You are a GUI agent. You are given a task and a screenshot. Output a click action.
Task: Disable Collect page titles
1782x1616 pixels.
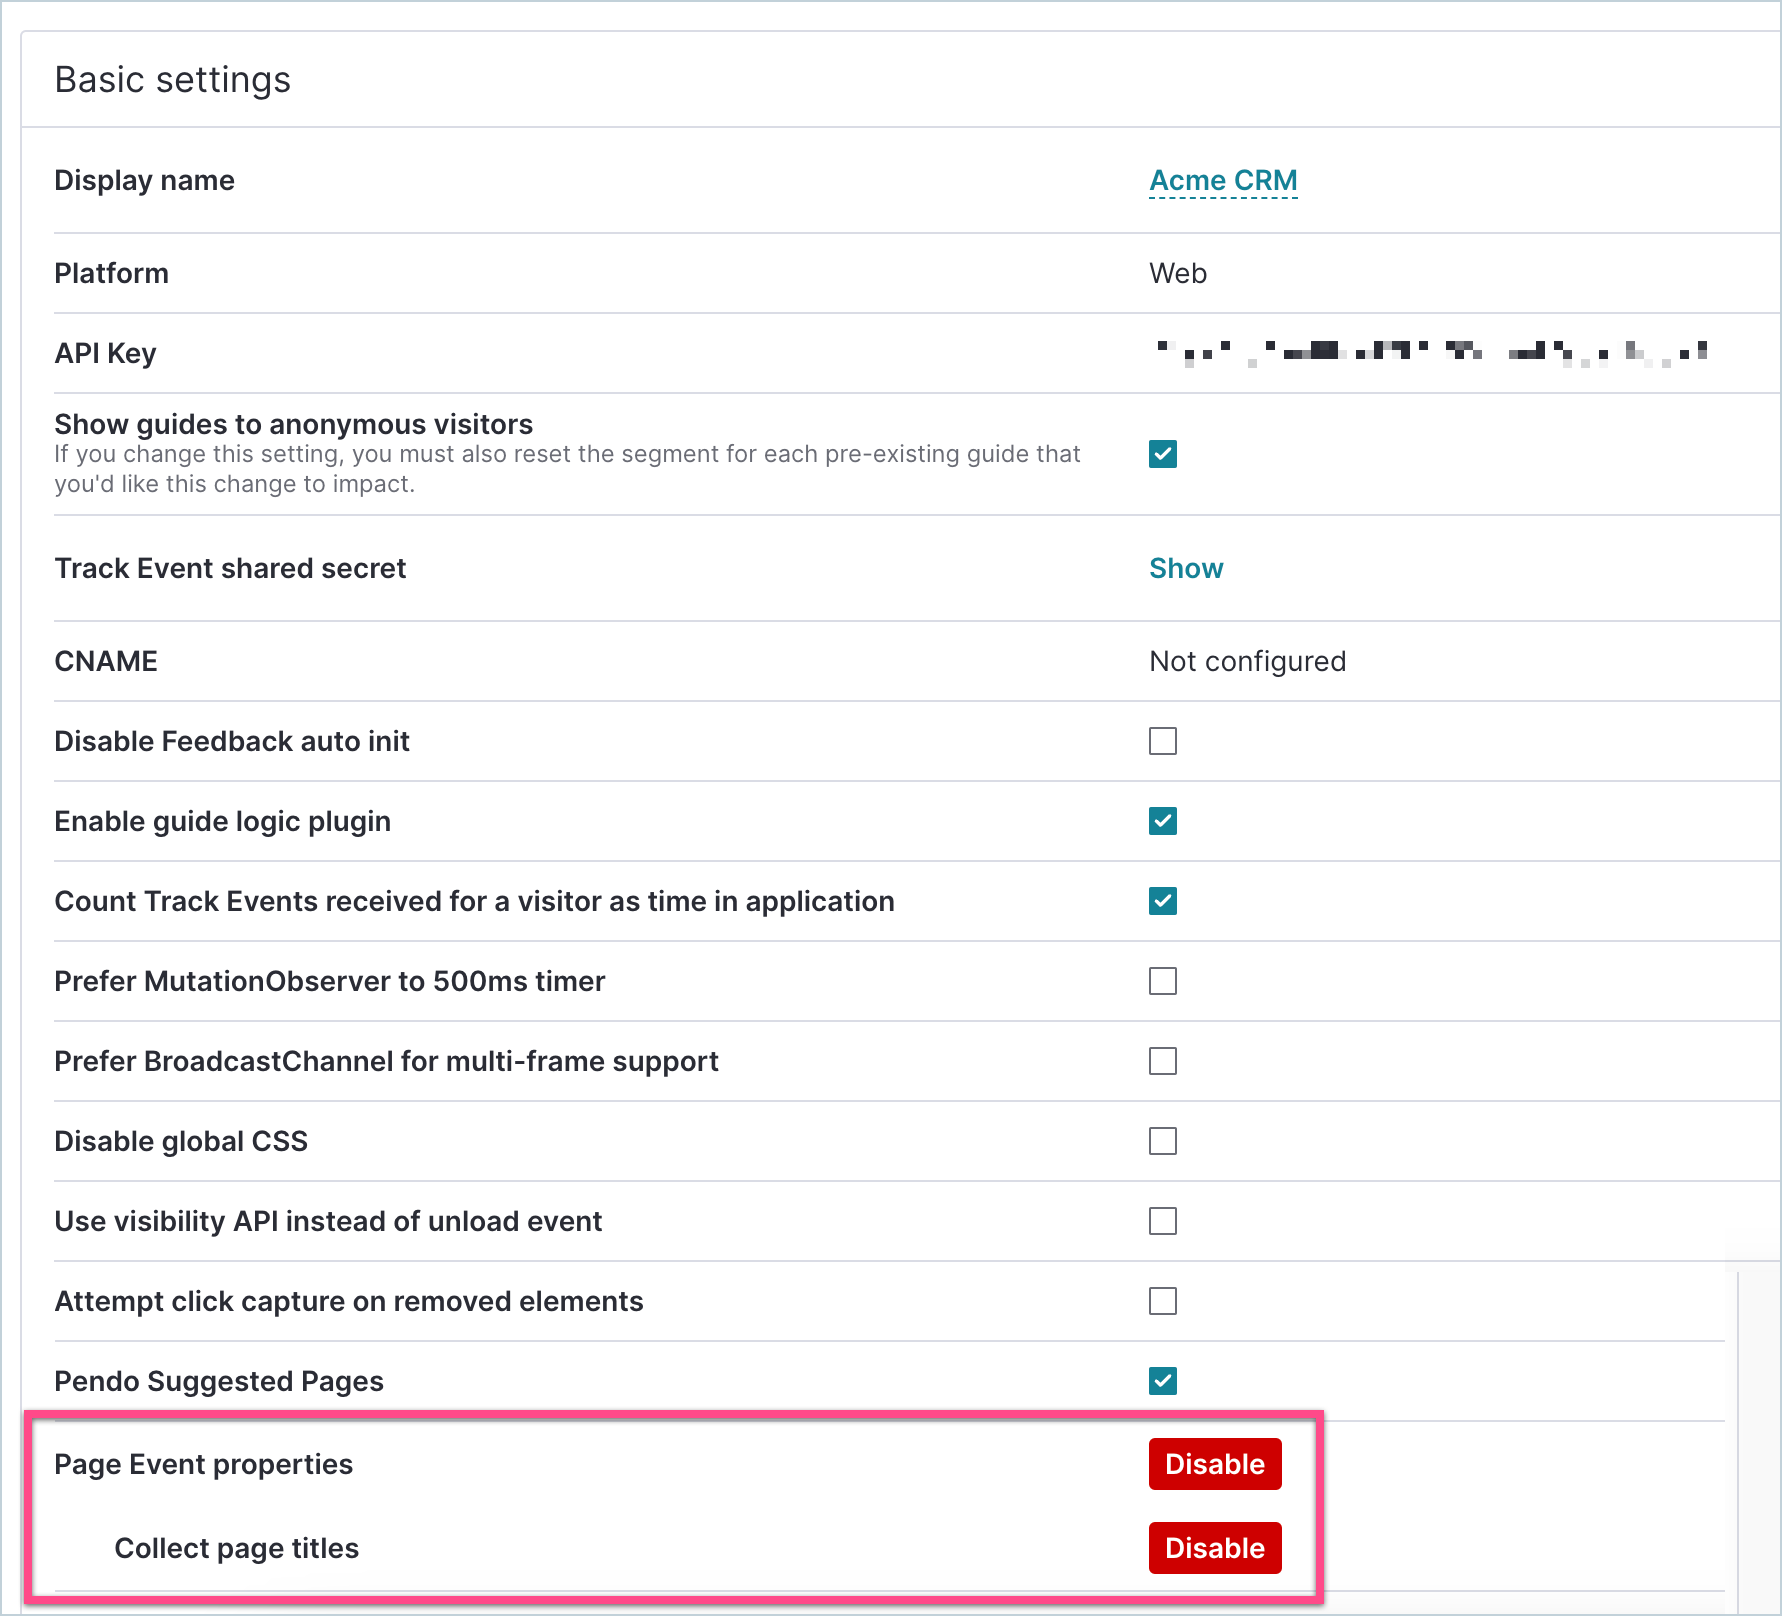point(1214,1548)
